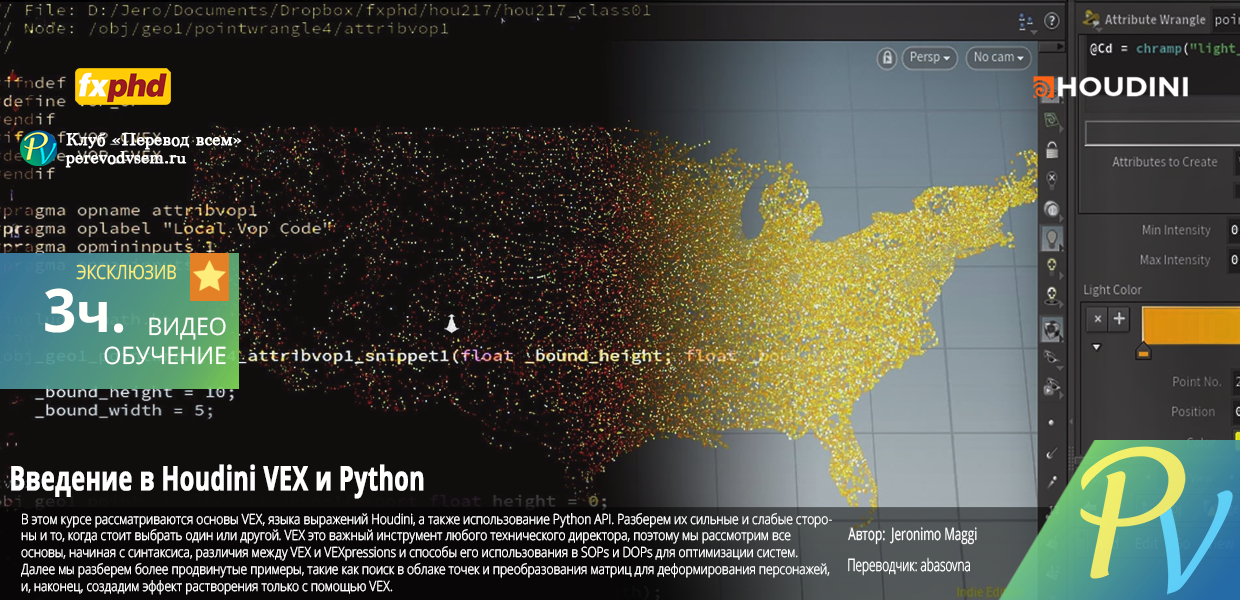The width and height of the screenshot is (1240, 600).
Task: Toggle the shadowed lighting icon
Action: click(1052, 296)
